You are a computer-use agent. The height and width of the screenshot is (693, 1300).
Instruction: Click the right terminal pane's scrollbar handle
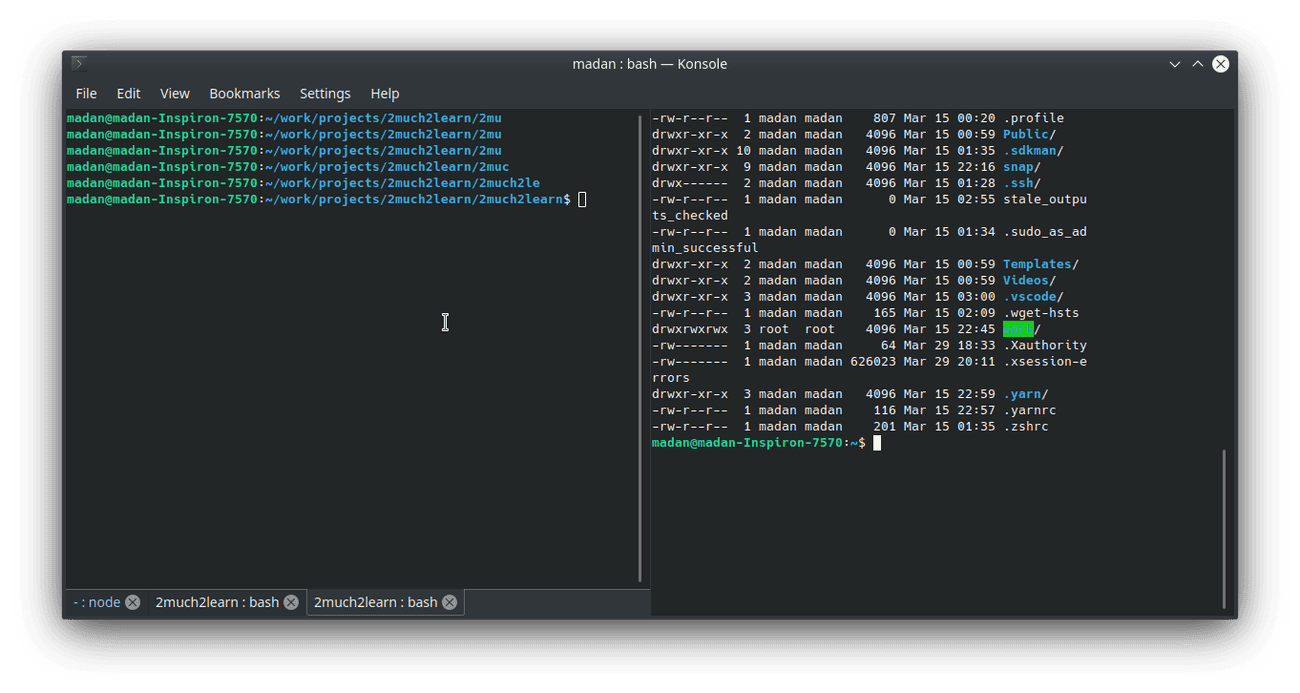point(1224,528)
